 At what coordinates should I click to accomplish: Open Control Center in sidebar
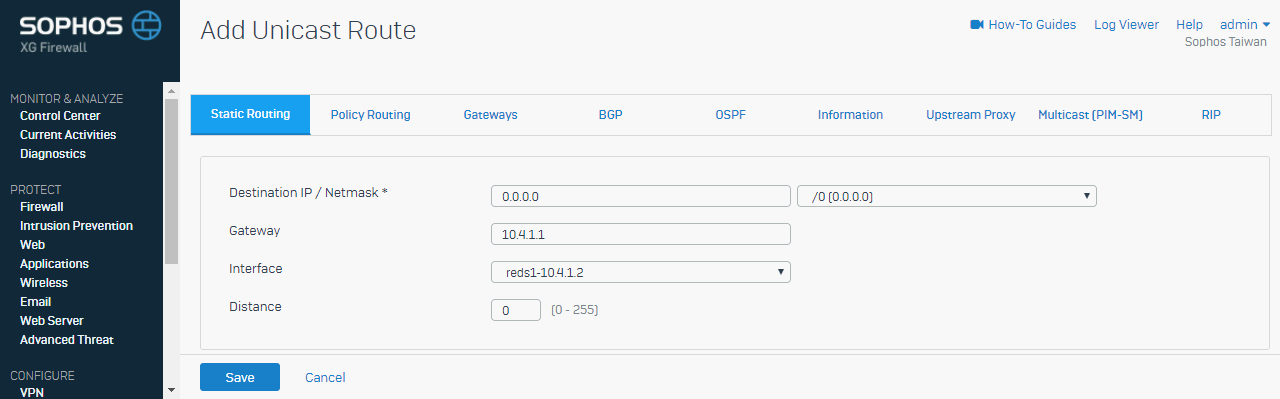click(60, 116)
